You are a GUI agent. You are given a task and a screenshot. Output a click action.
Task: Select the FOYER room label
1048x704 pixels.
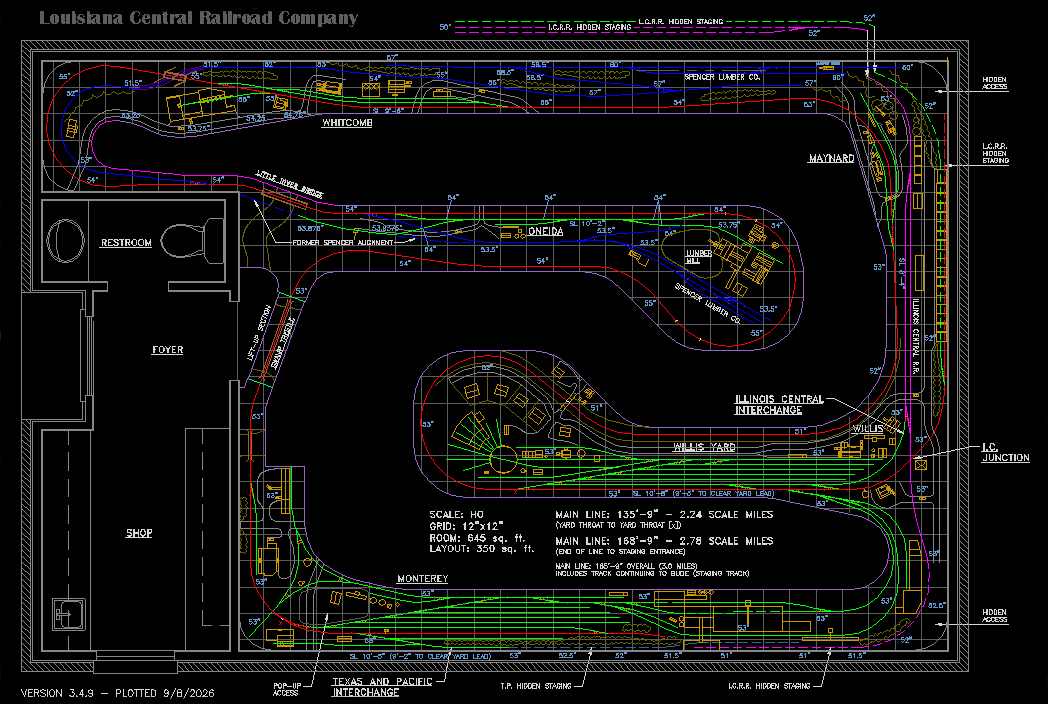(167, 350)
